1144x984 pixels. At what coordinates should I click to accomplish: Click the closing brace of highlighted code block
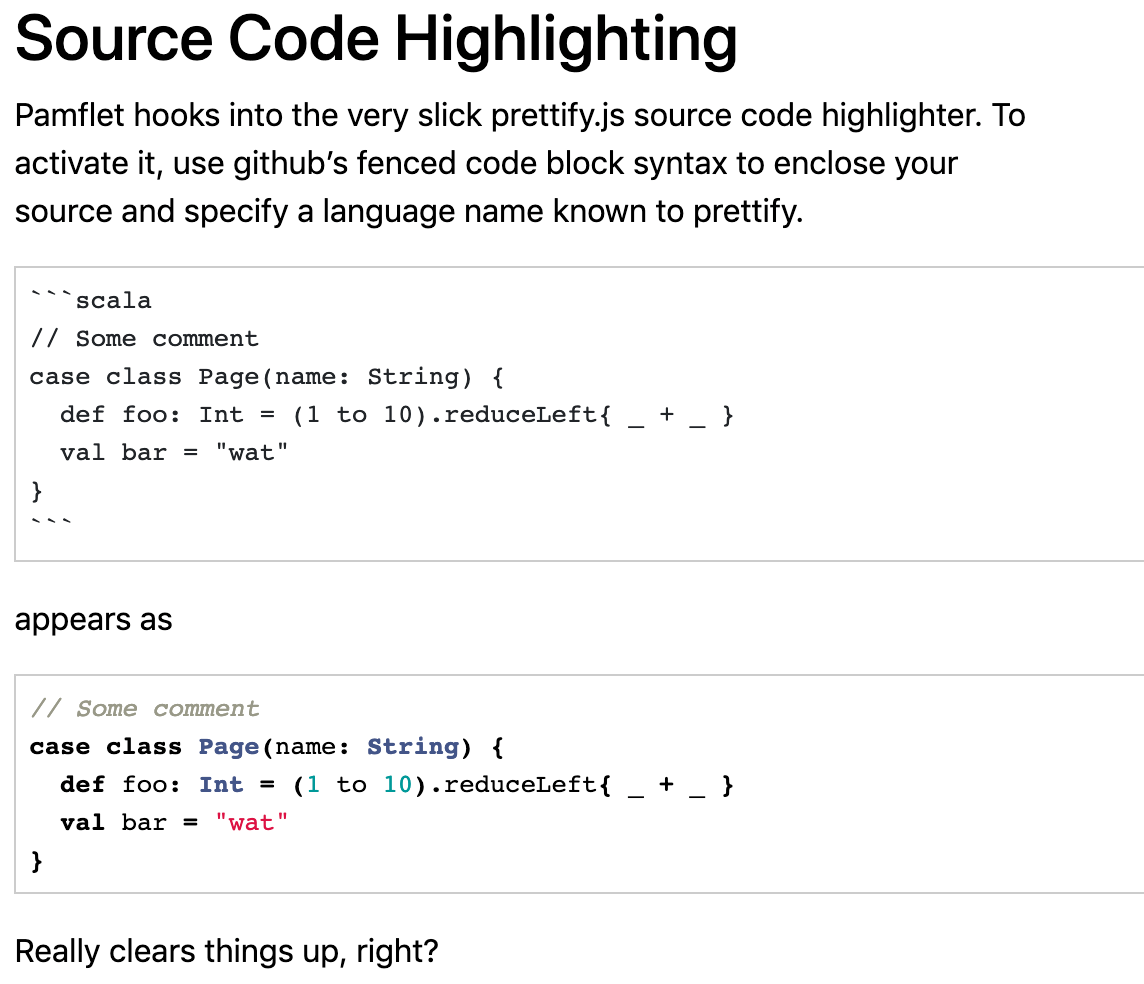(36, 861)
